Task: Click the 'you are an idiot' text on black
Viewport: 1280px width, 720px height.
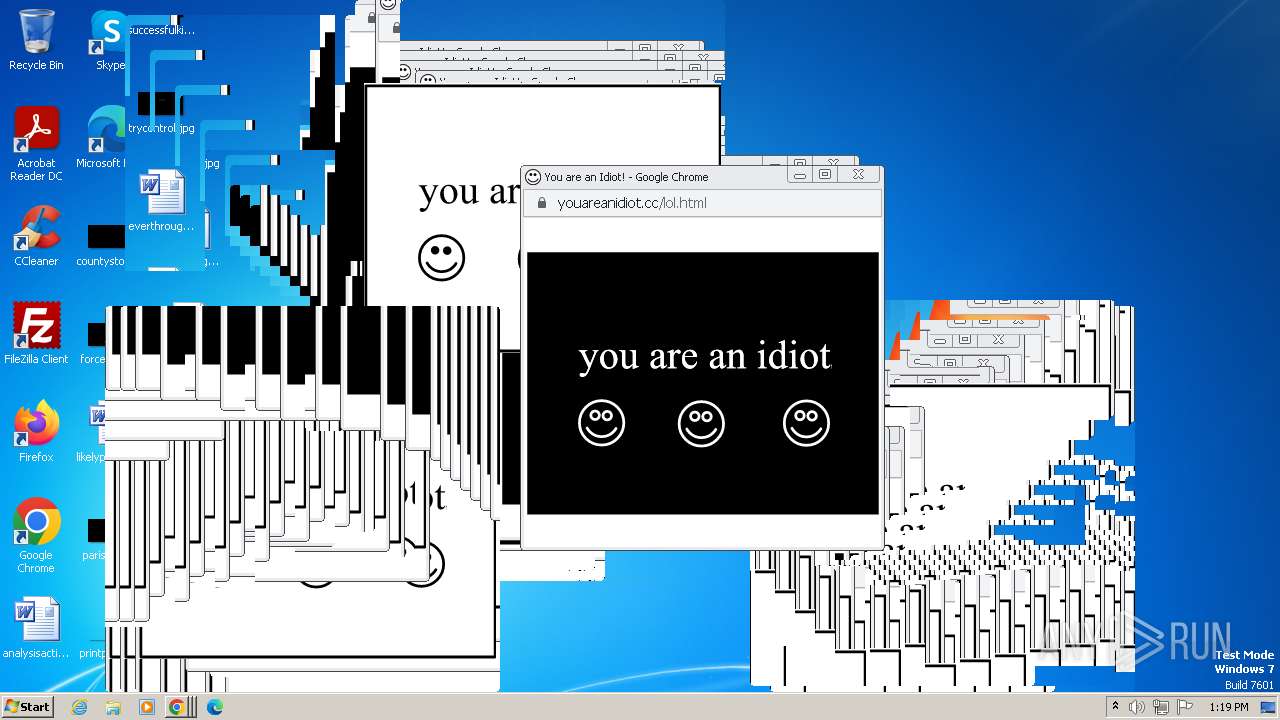Action: [704, 356]
